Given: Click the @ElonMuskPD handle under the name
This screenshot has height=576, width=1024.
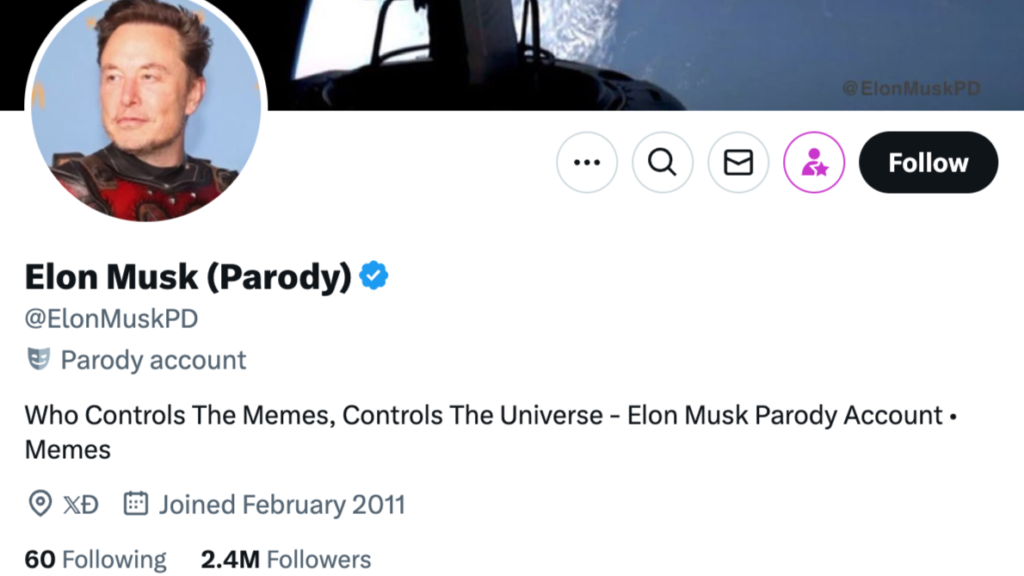Looking at the screenshot, I should [x=111, y=319].
